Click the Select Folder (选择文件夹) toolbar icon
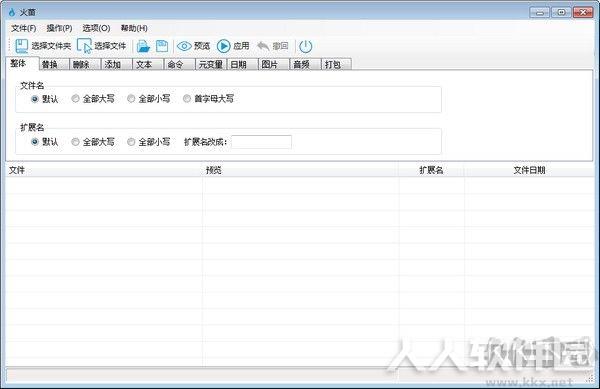600x389 pixels. [x=21, y=46]
